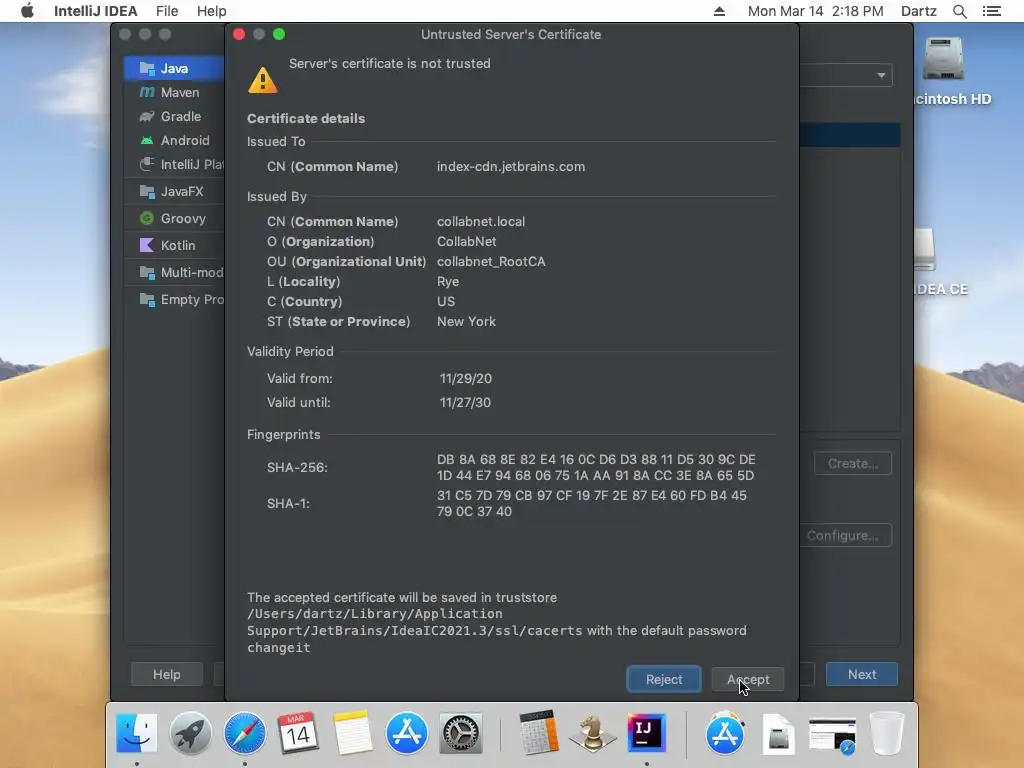Click the eject icon in menu bar
Image resolution: width=1024 pixels, height=768 pixels.
(x=719, y=11)
